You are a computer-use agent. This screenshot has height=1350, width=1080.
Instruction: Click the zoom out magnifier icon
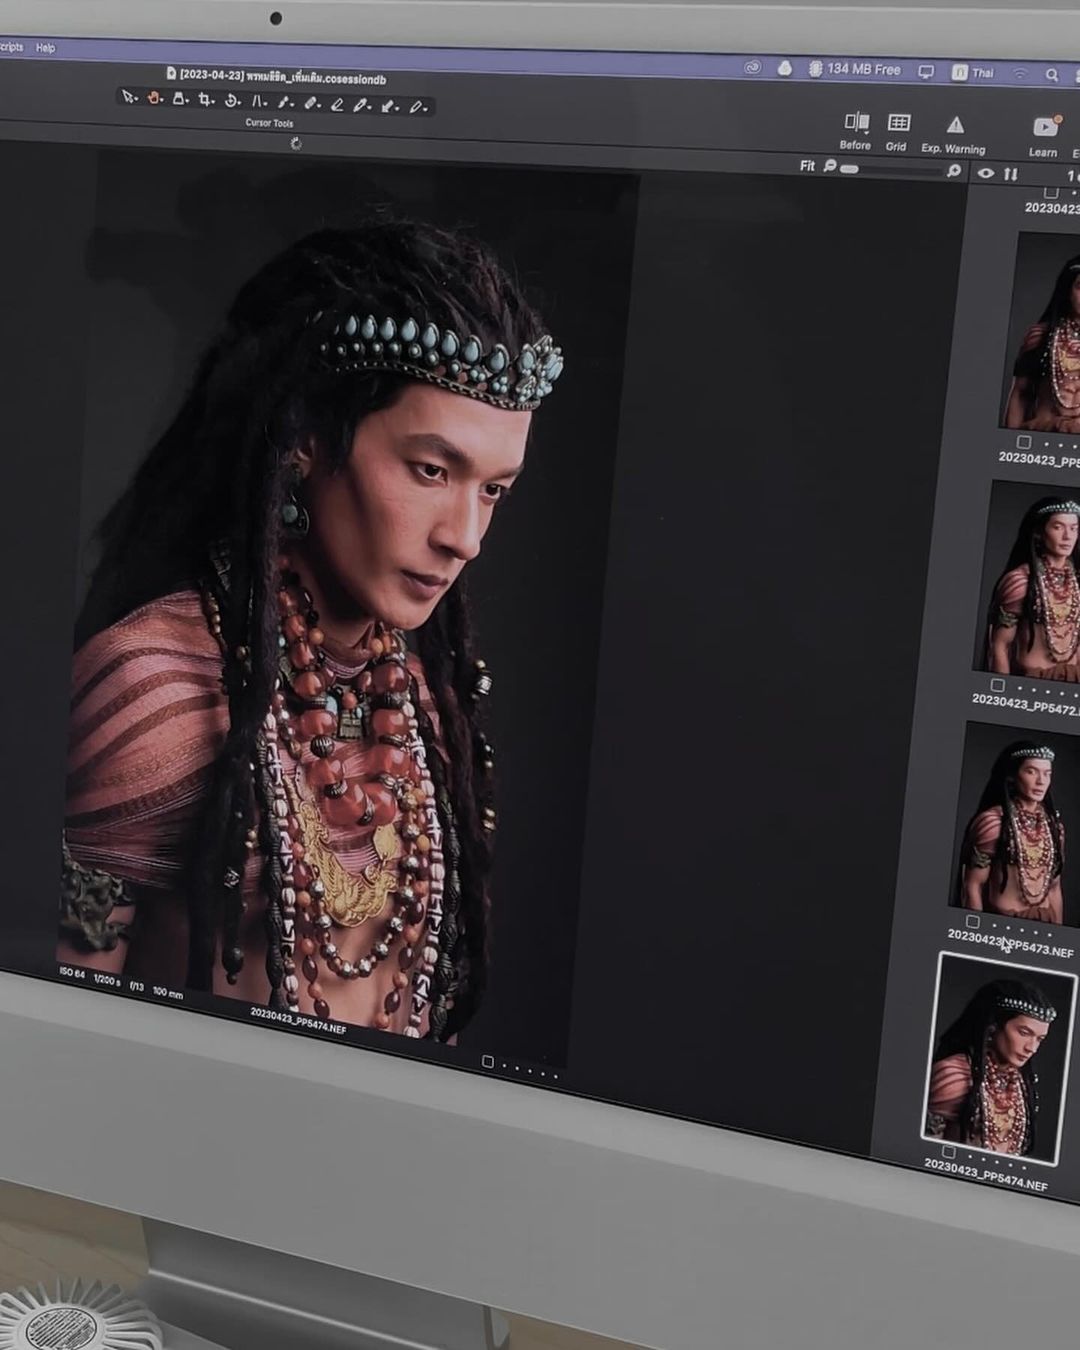click(x=830, y=166)
